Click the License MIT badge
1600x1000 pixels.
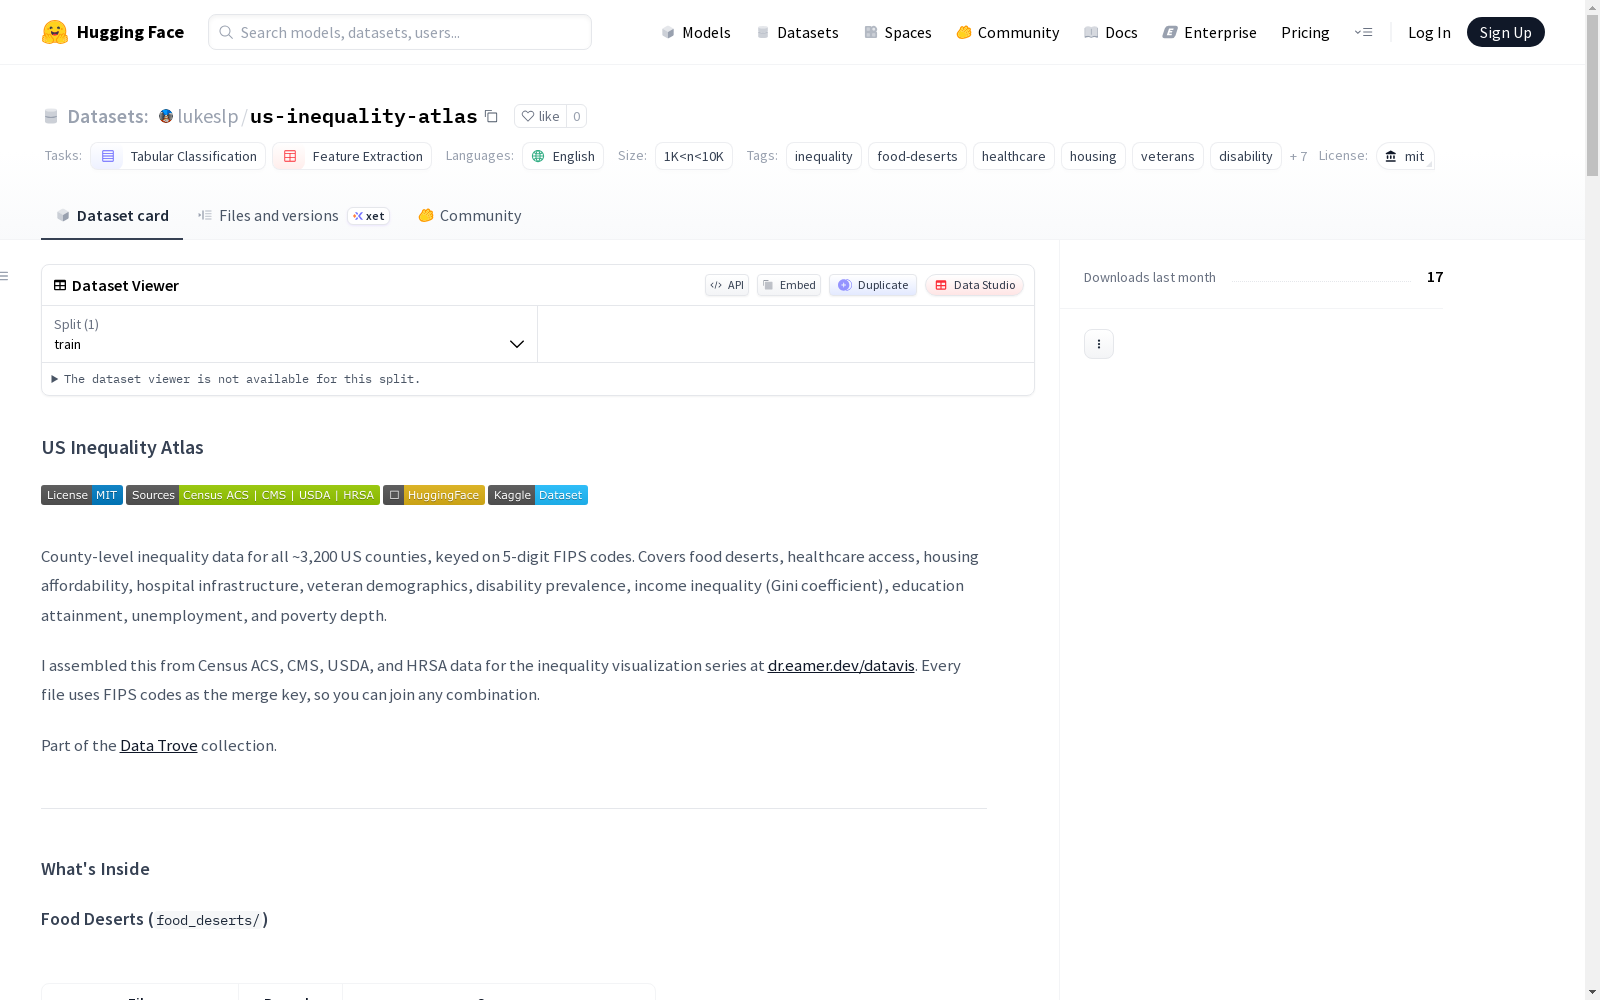coord(82,495)
